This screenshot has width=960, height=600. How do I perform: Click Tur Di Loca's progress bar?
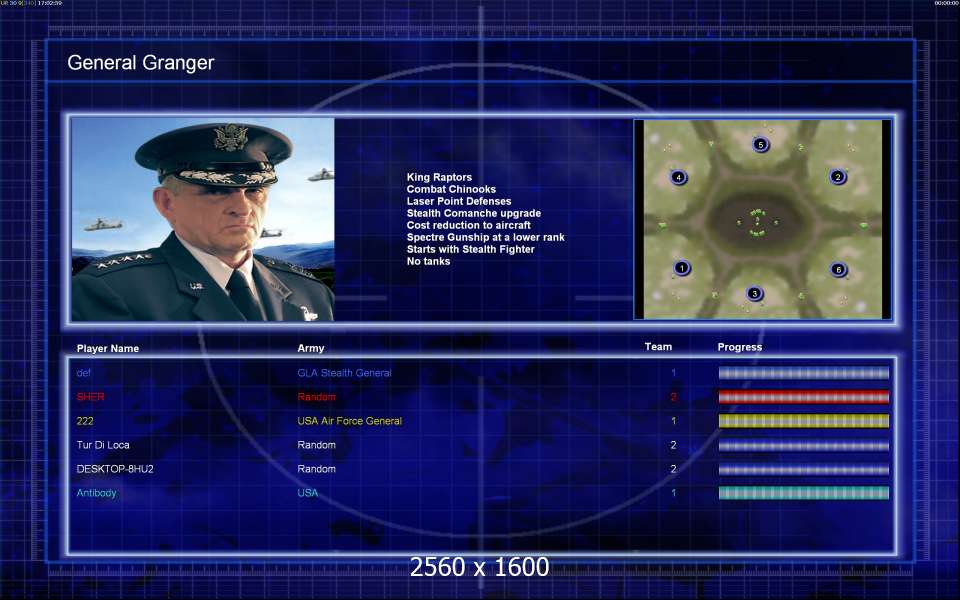[803, 445]
